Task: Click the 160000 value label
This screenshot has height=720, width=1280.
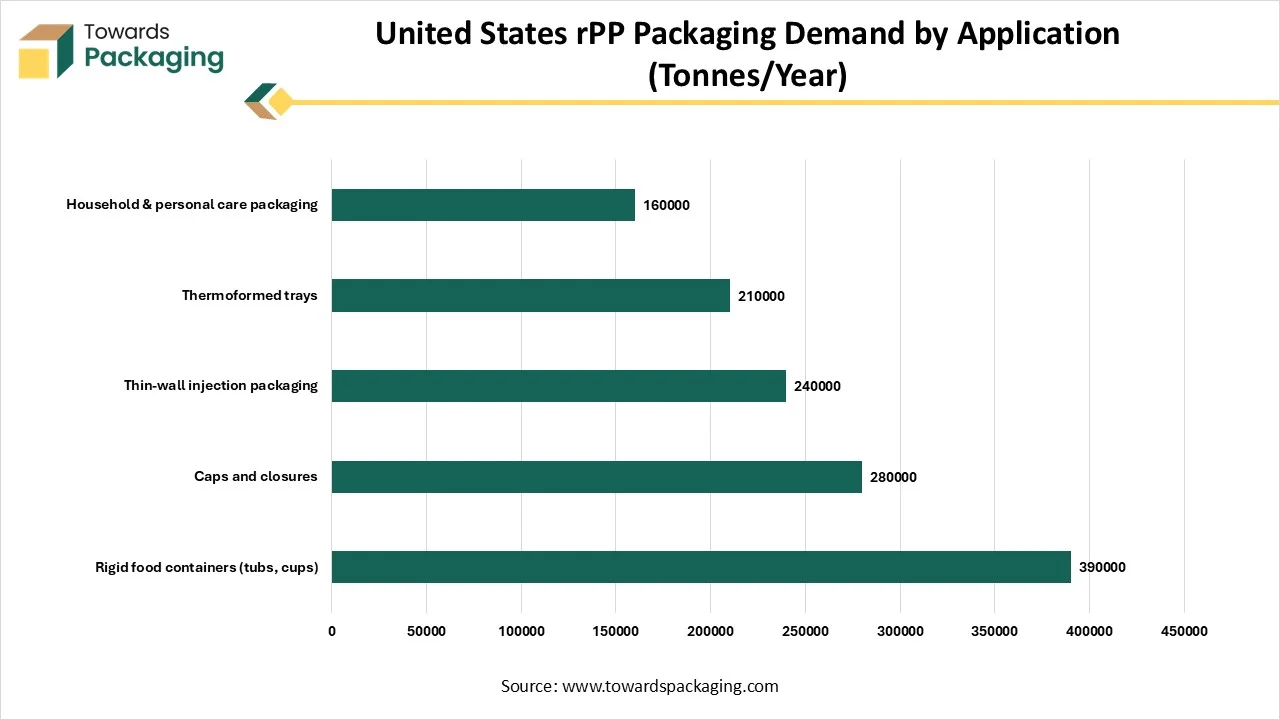Action: pyautogui.click(x=666, y=205)
